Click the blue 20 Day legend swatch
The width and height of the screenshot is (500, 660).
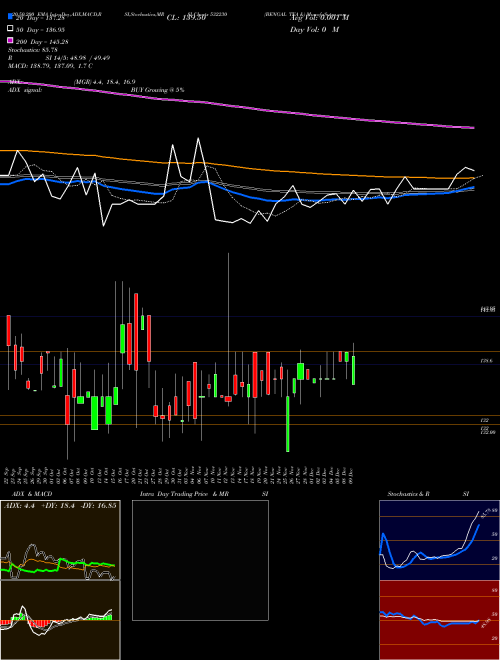click(x=10, y=17)
